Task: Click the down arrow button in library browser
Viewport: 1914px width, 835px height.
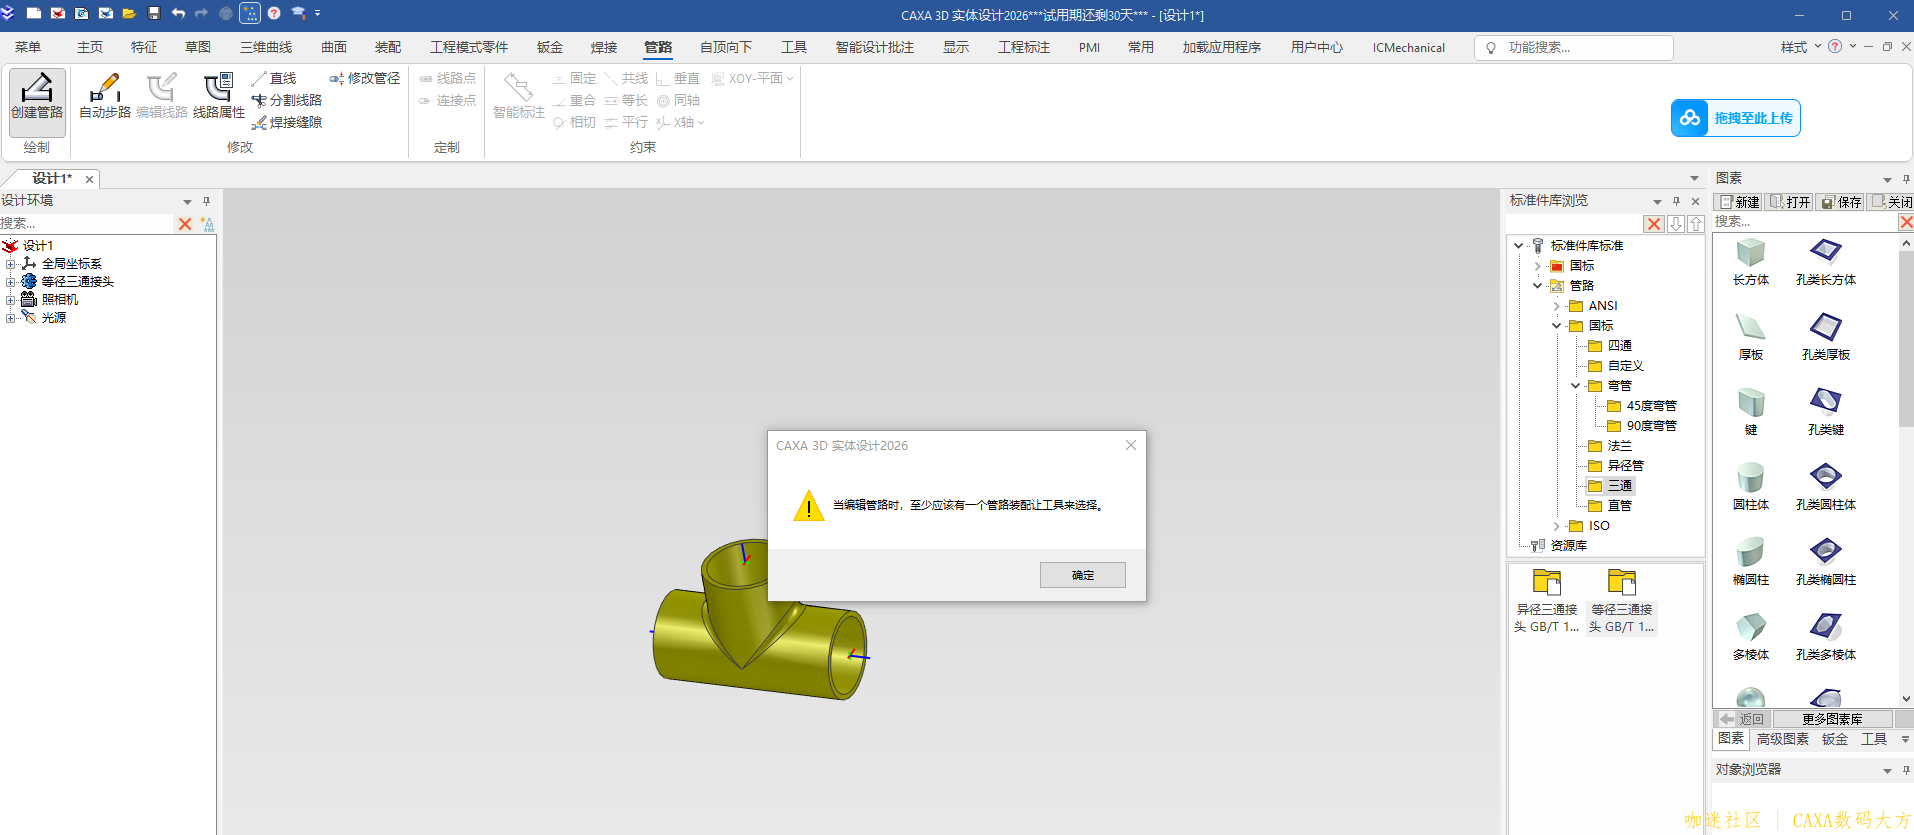Action: click(1676, 224)
